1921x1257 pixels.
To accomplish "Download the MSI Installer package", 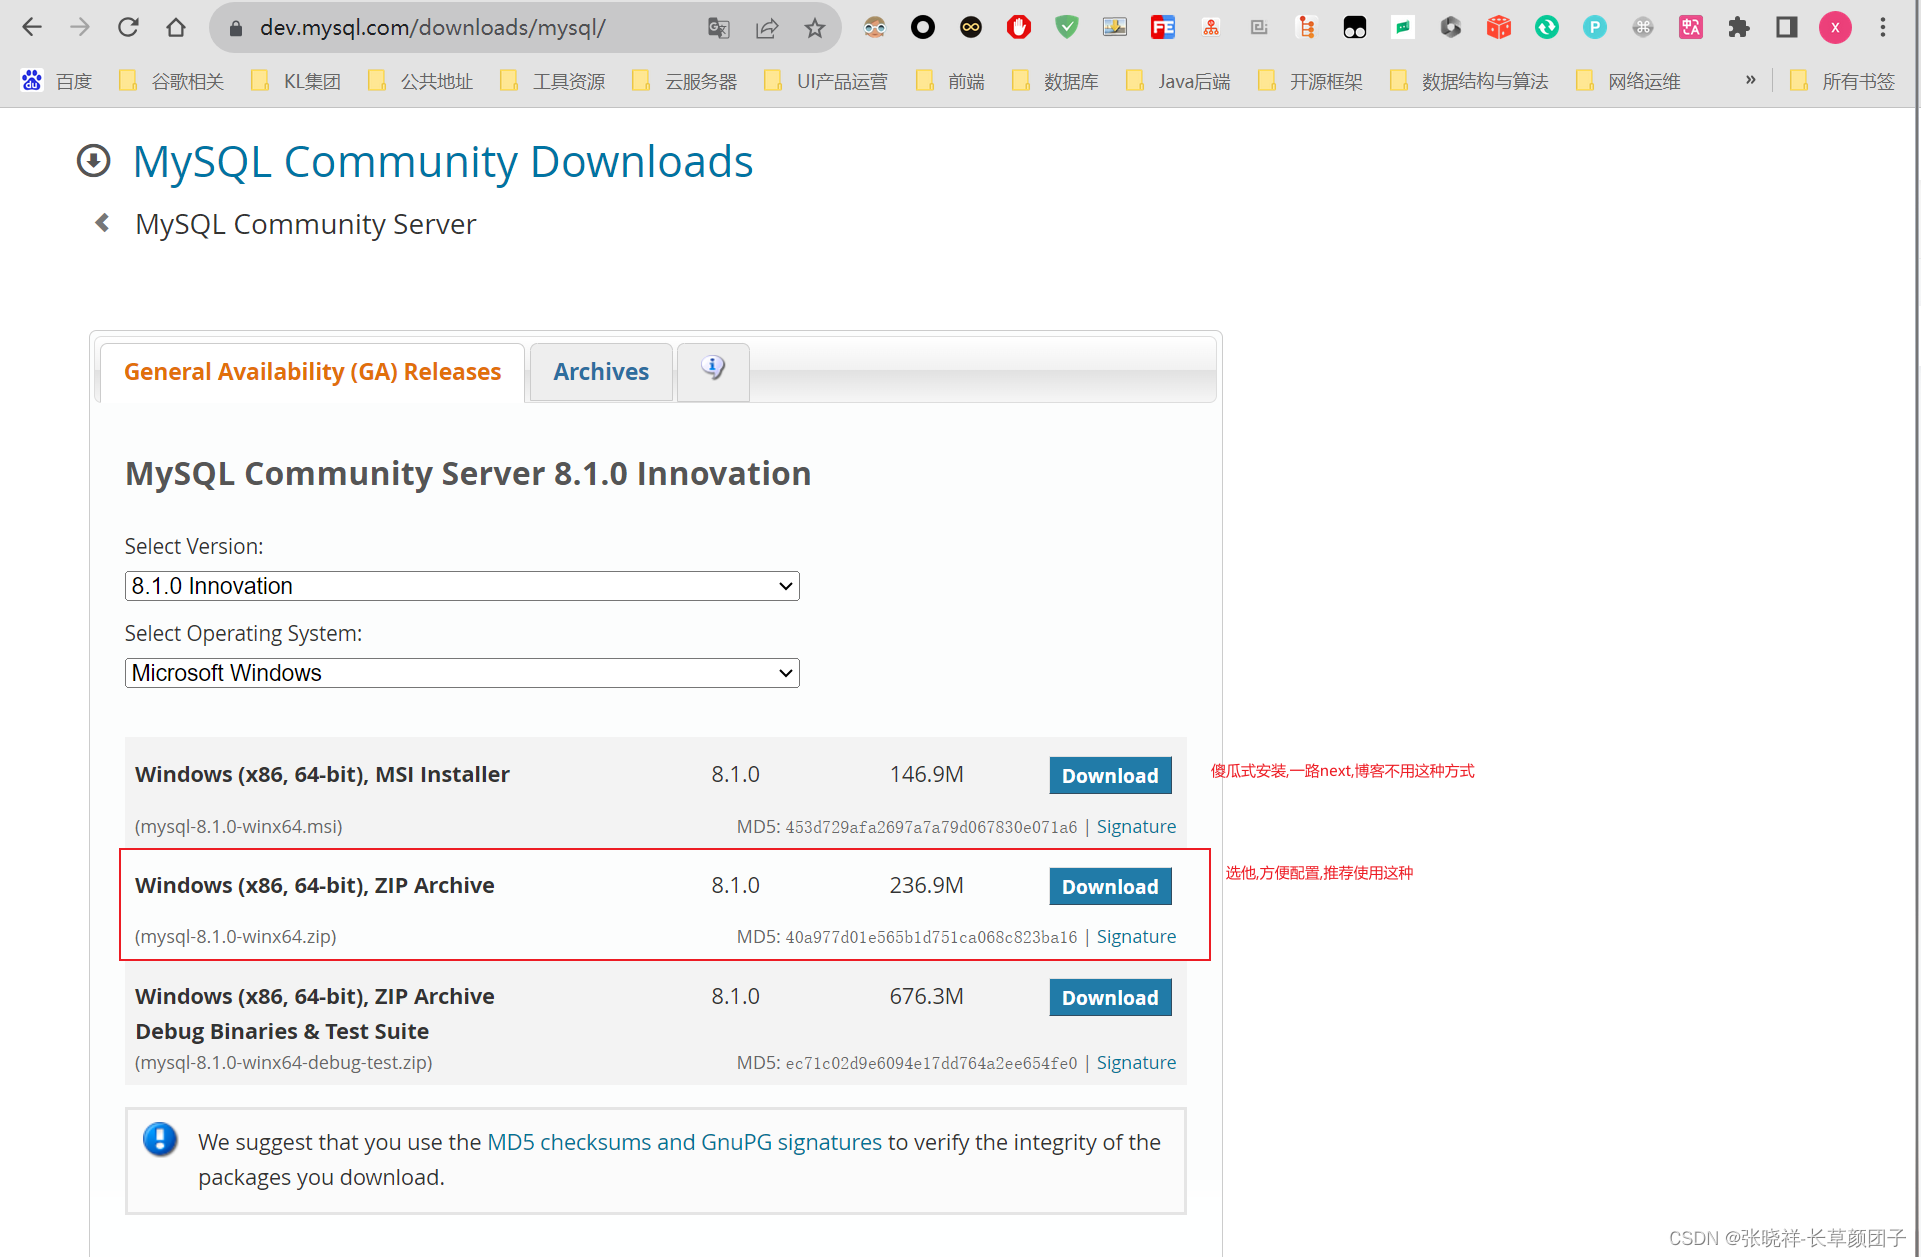I will [1110, 776].
